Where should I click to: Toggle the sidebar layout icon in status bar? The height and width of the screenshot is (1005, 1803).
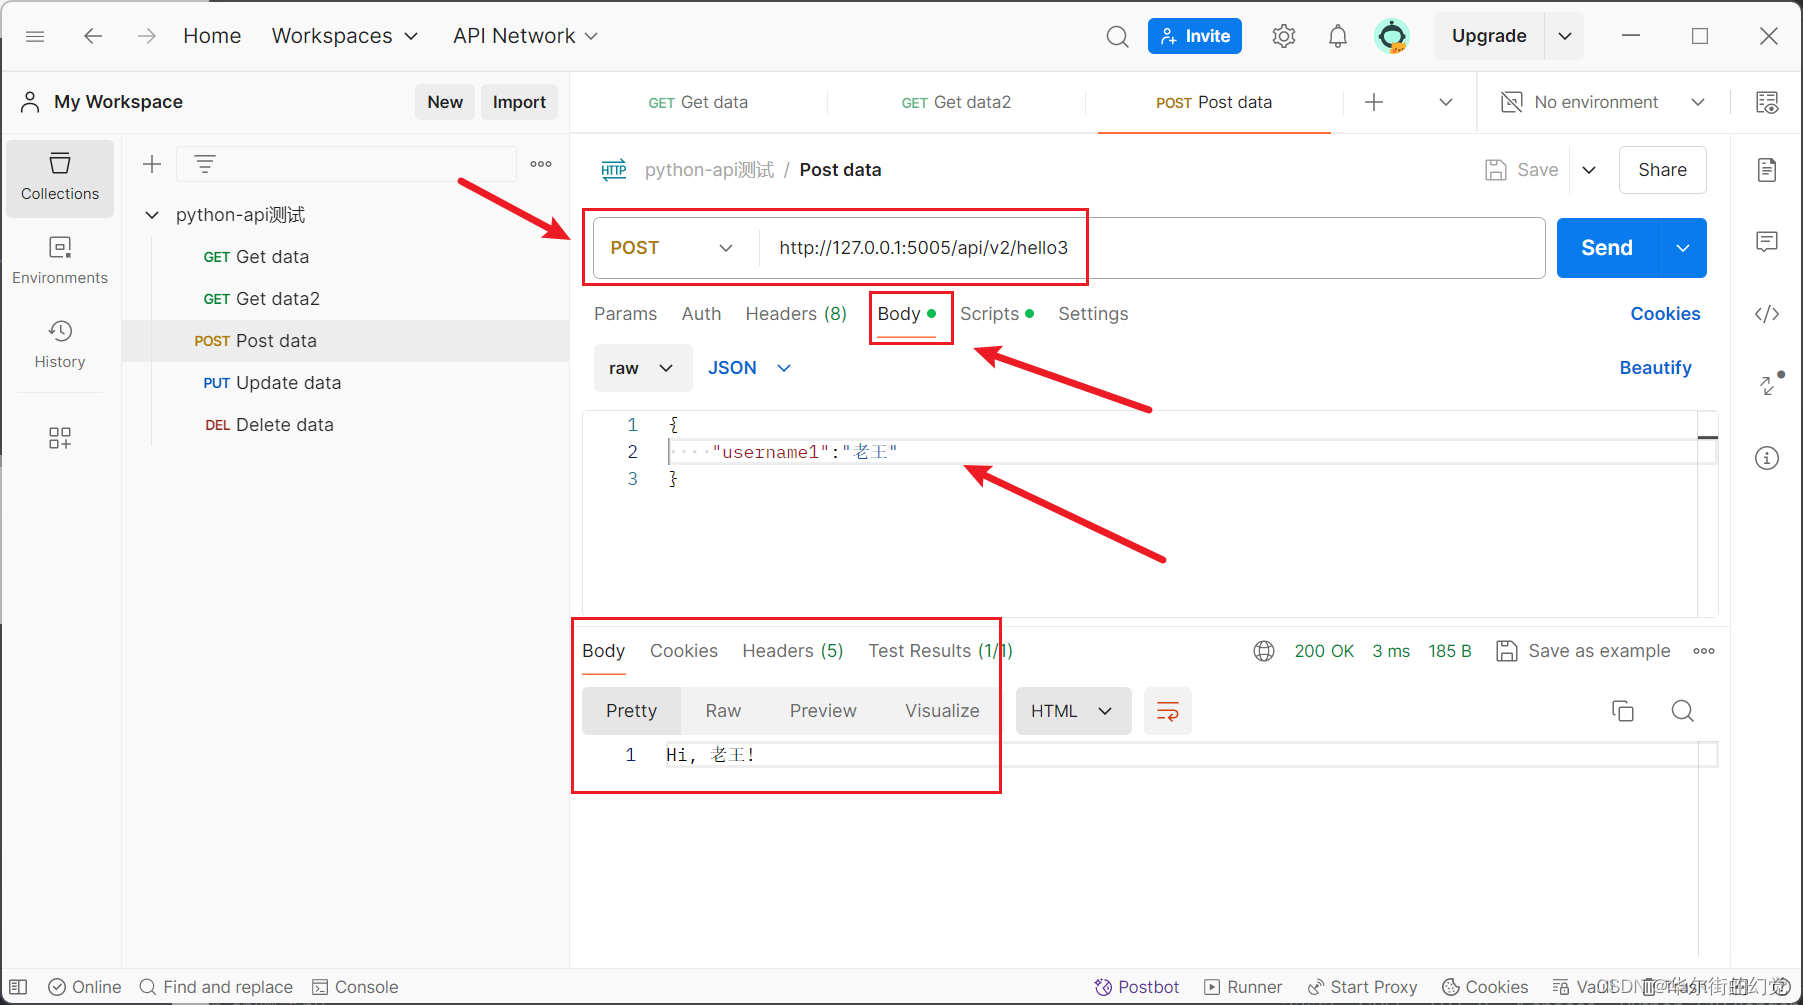coord(18,987)
